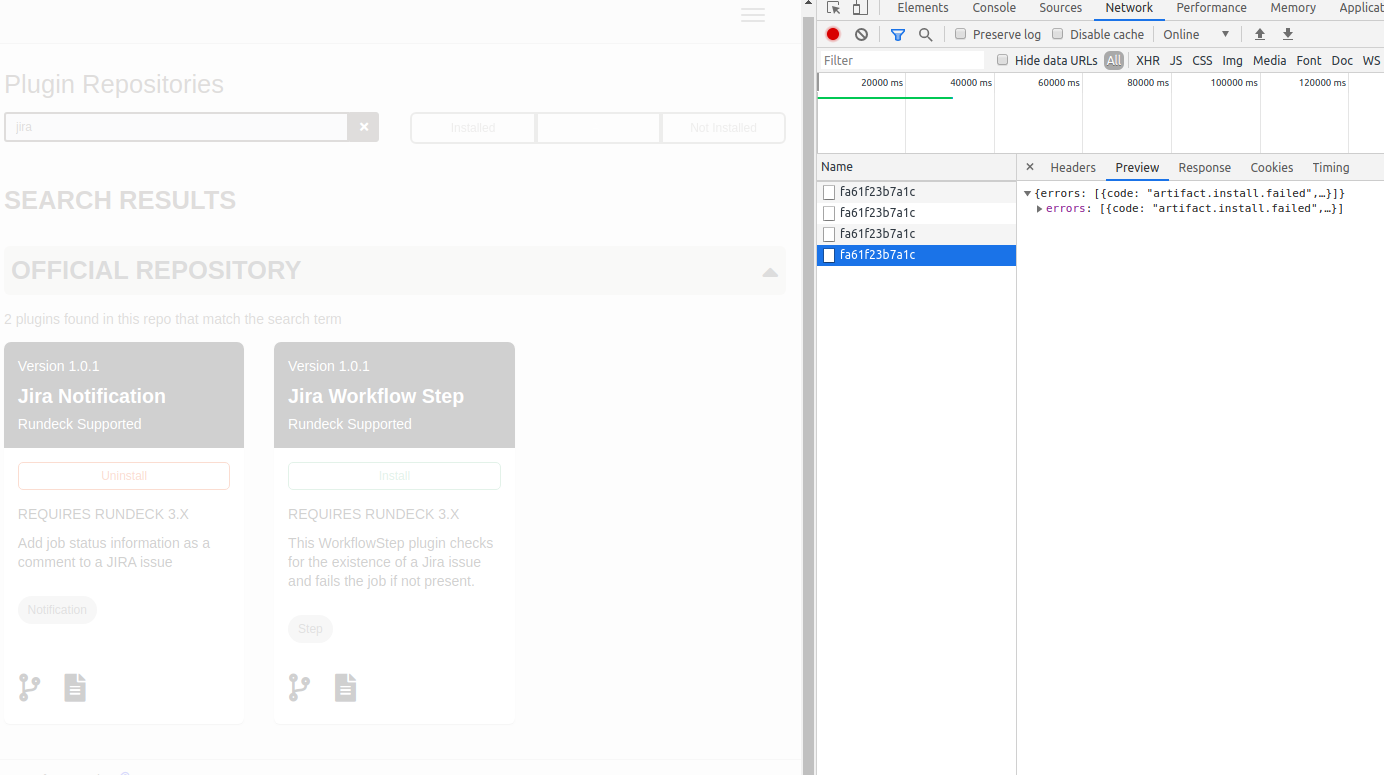Clear the jira search field
This screenshot has height=775, width=1384.
(x=363, y=126)
